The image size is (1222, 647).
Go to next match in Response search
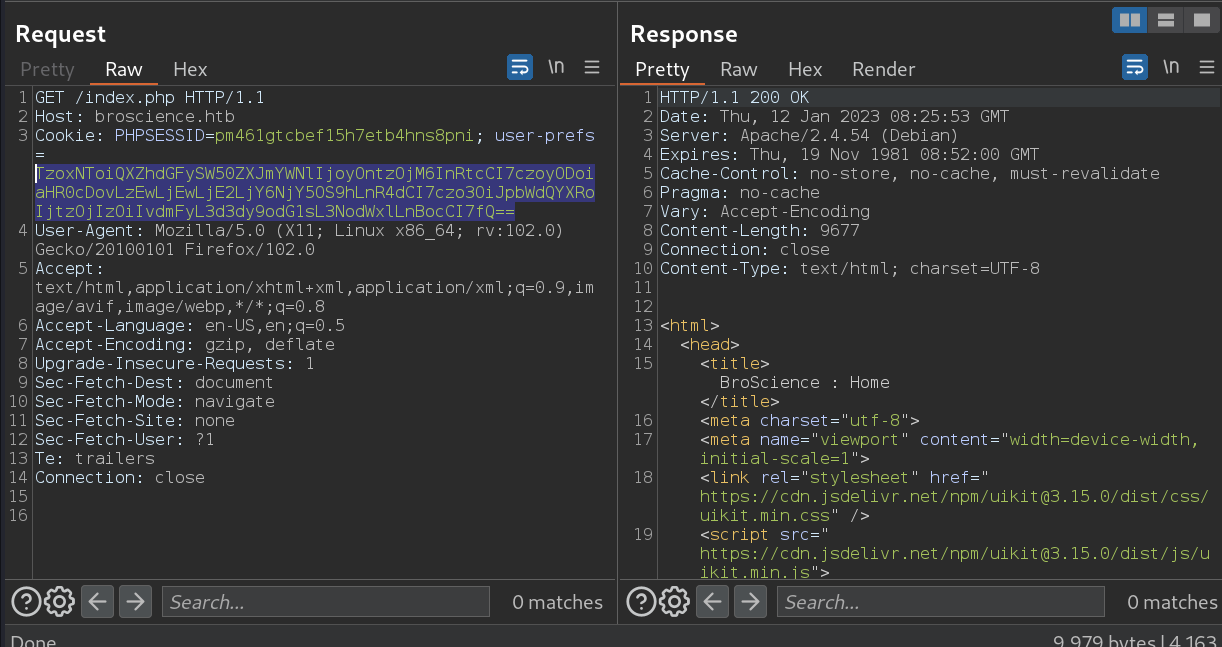pyautogui.click(x=749, y=602)
